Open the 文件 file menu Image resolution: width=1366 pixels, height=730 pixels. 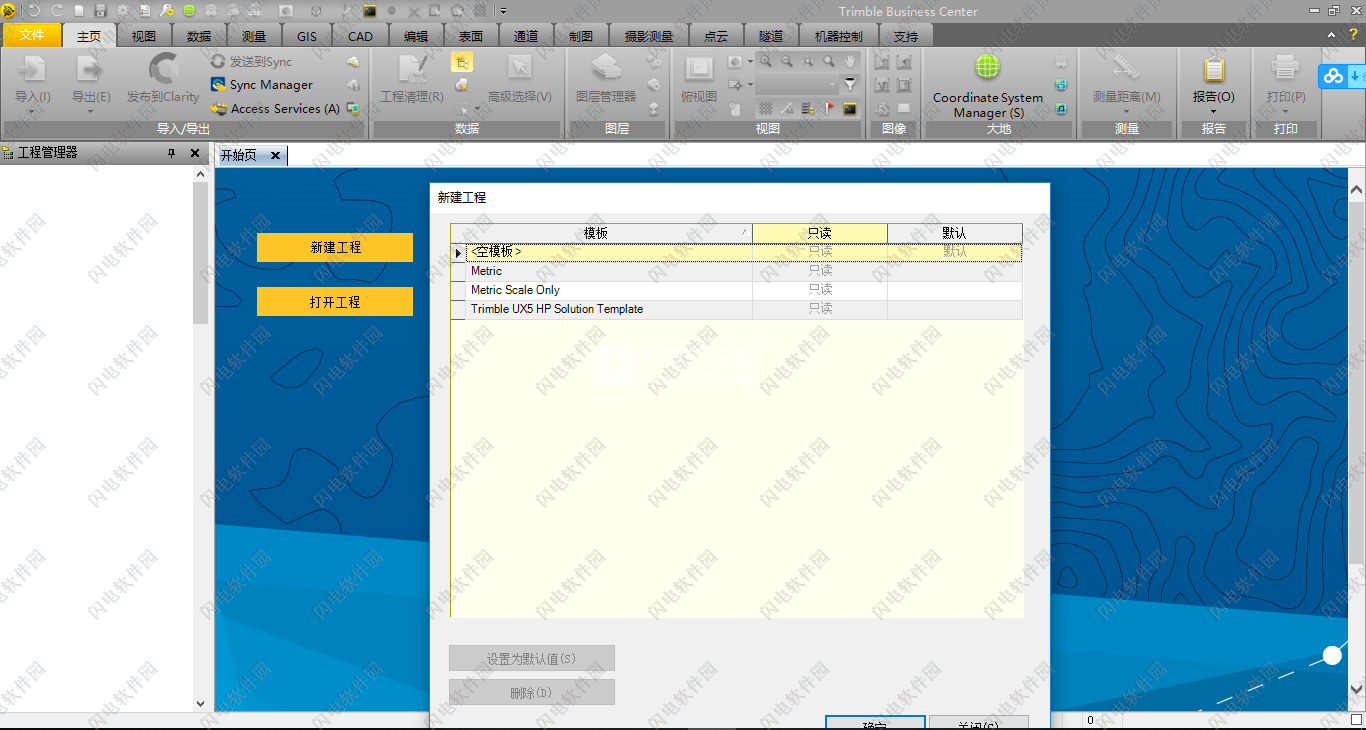[32, 35]
